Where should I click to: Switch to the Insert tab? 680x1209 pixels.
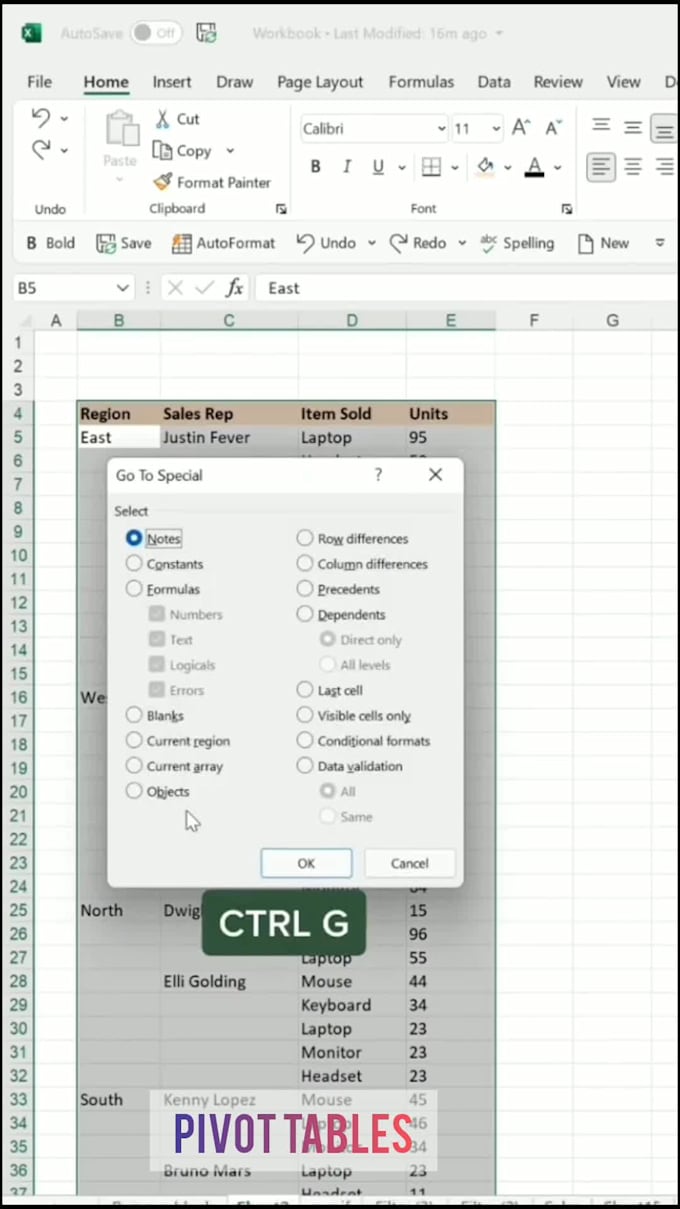coord(172,82)
